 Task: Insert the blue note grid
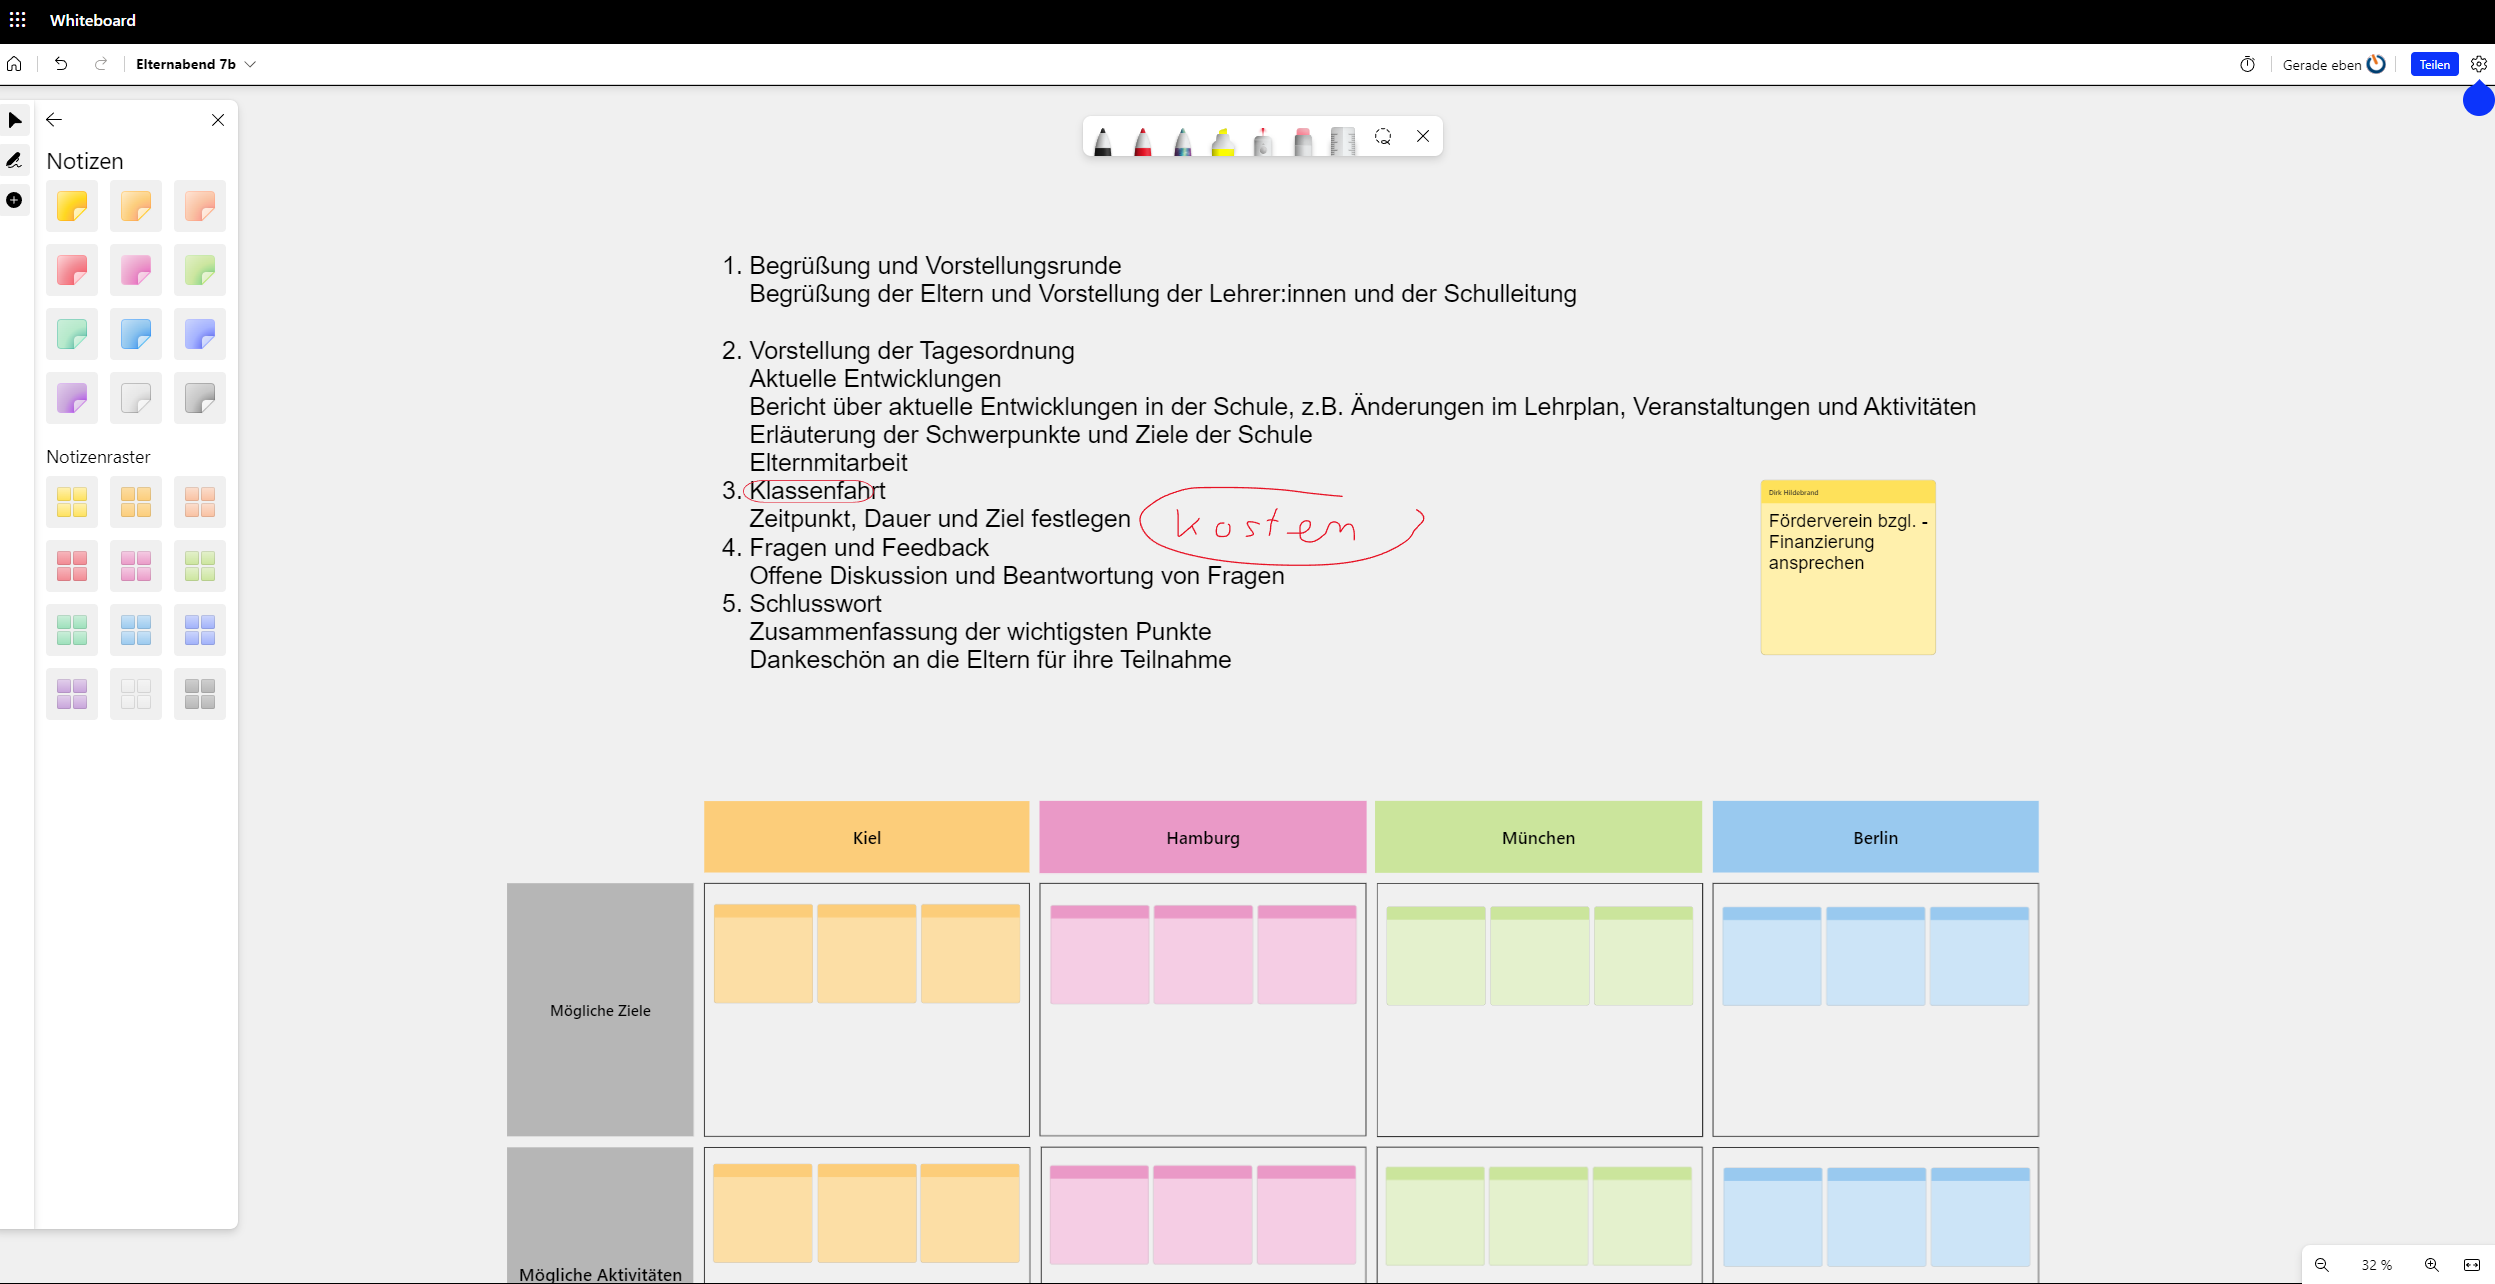[x=136, y=630]
